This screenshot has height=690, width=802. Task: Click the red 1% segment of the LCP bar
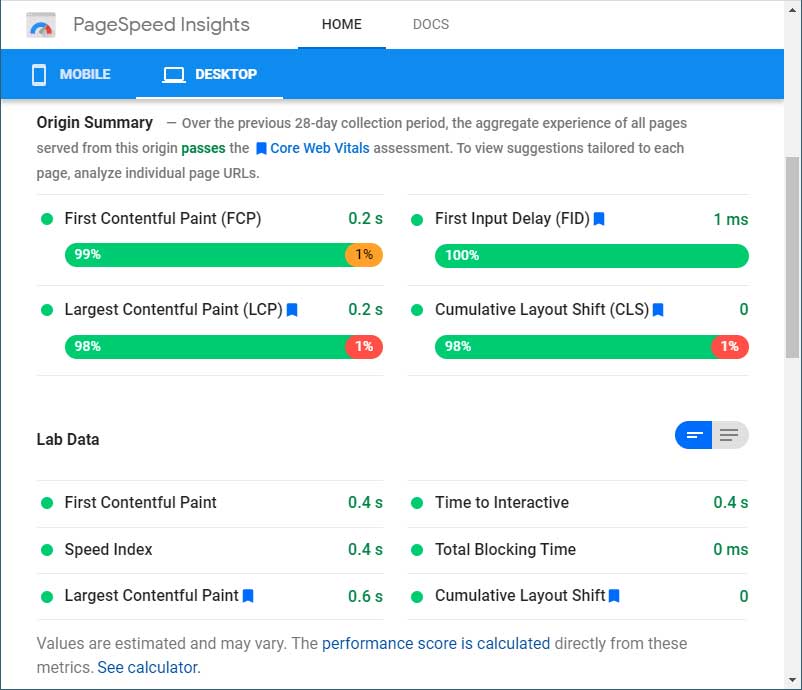[x=364, y=347]
